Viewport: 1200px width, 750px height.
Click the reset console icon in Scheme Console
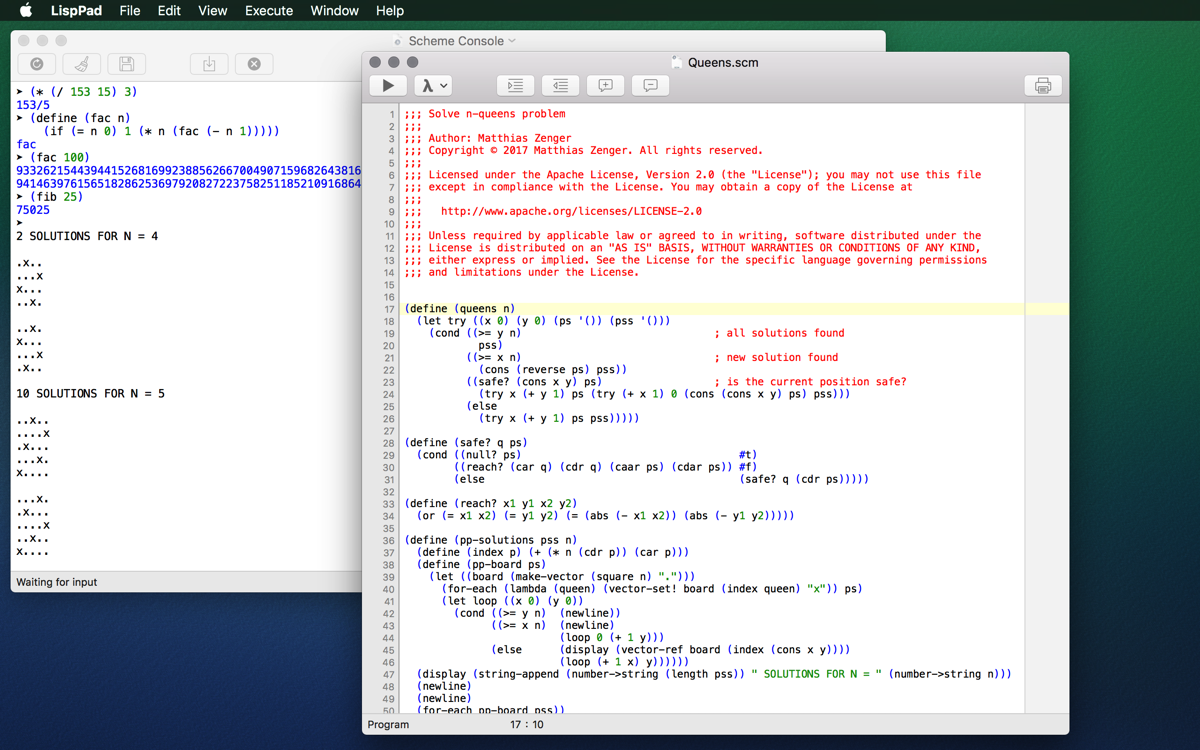point(36,64)
